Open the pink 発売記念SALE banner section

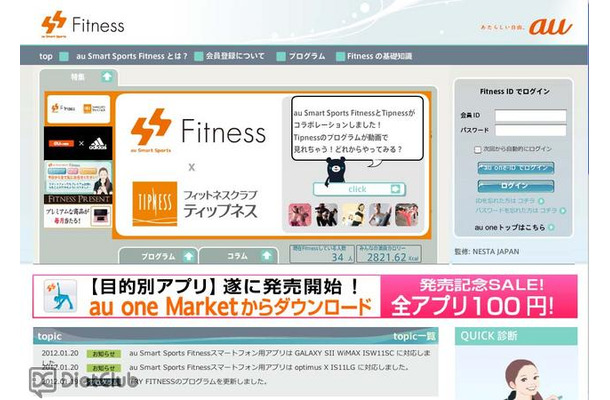click(x=479, y=296)
